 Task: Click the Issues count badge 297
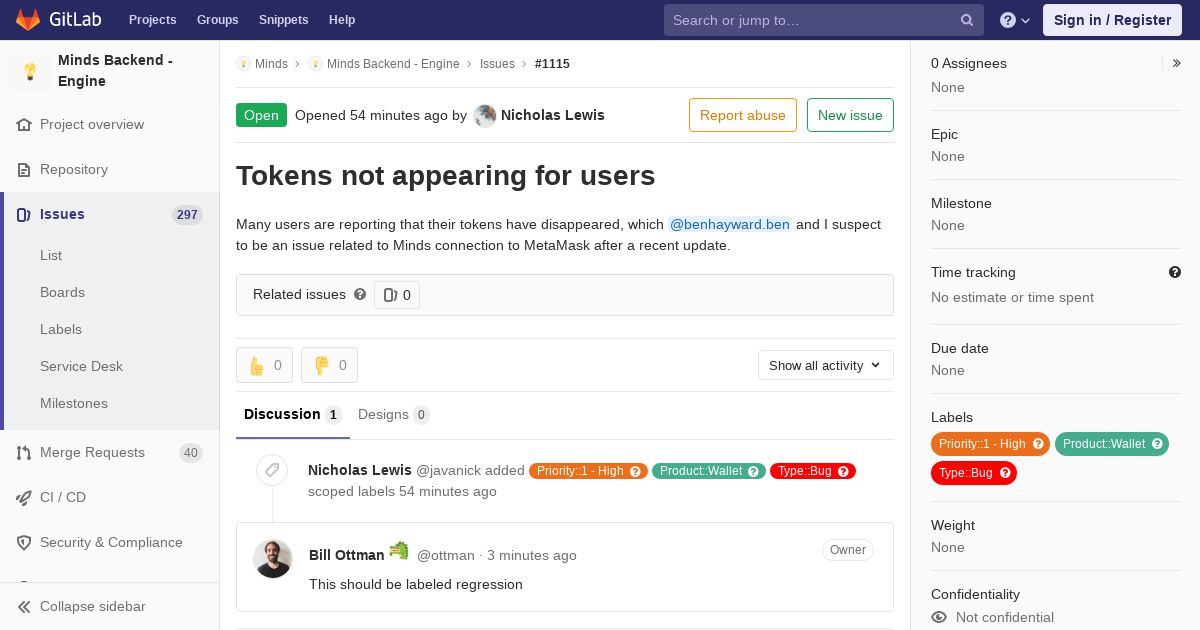pos(187,215)
